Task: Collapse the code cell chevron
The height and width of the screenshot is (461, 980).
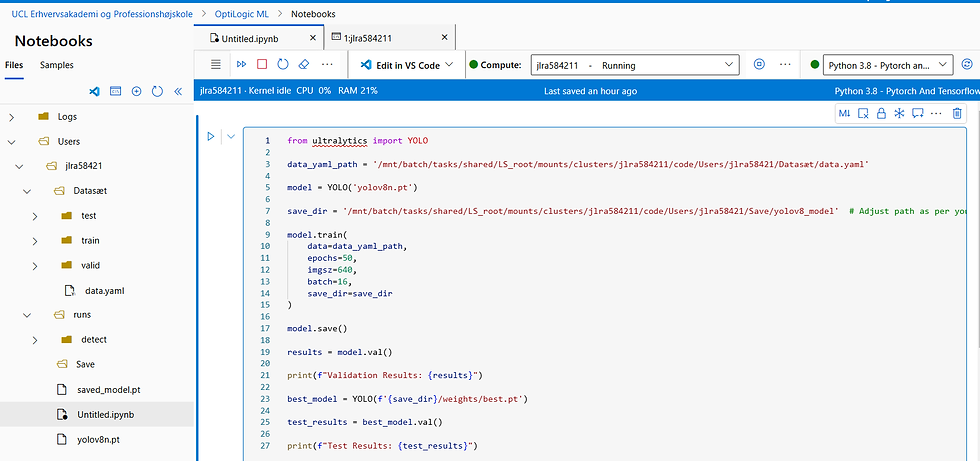Action: (x=231, y=136)
